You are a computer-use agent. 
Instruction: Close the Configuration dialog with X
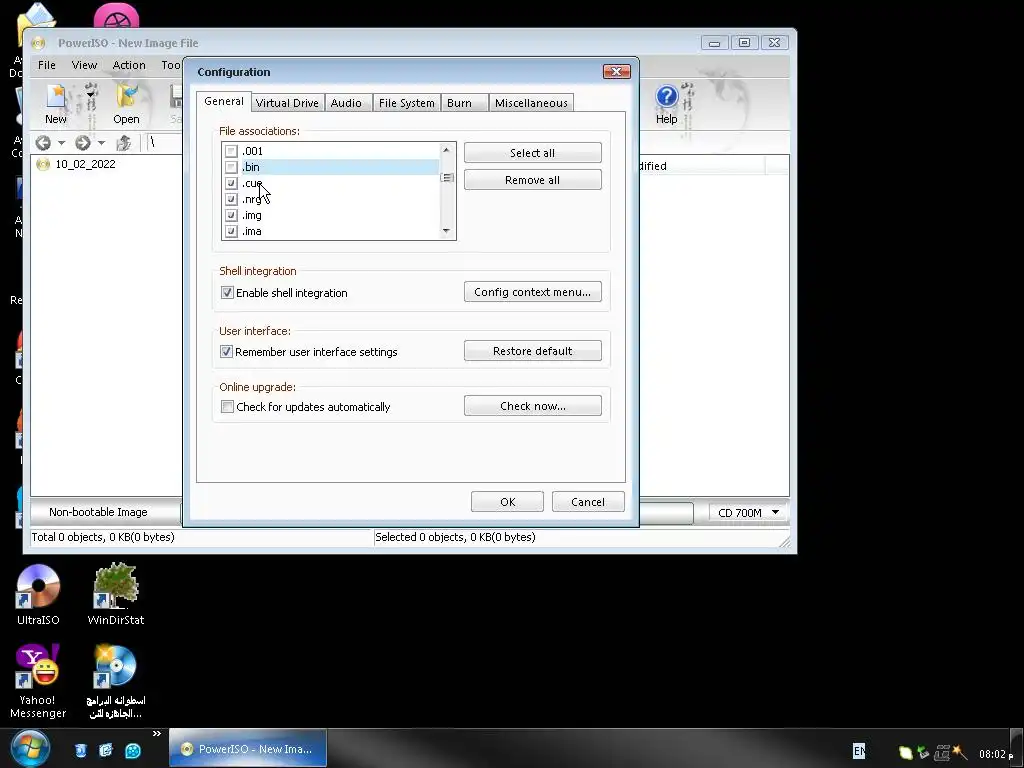pos(616,71)
